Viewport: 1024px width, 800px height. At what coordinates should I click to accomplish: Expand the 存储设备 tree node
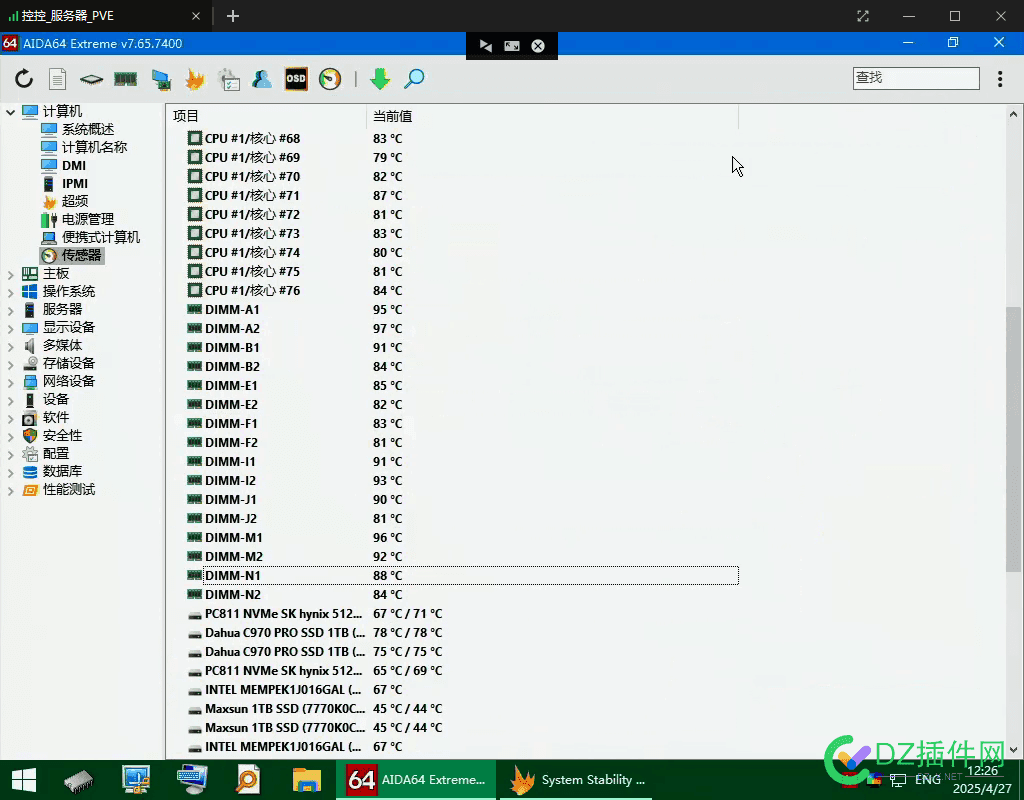(11, 364)
